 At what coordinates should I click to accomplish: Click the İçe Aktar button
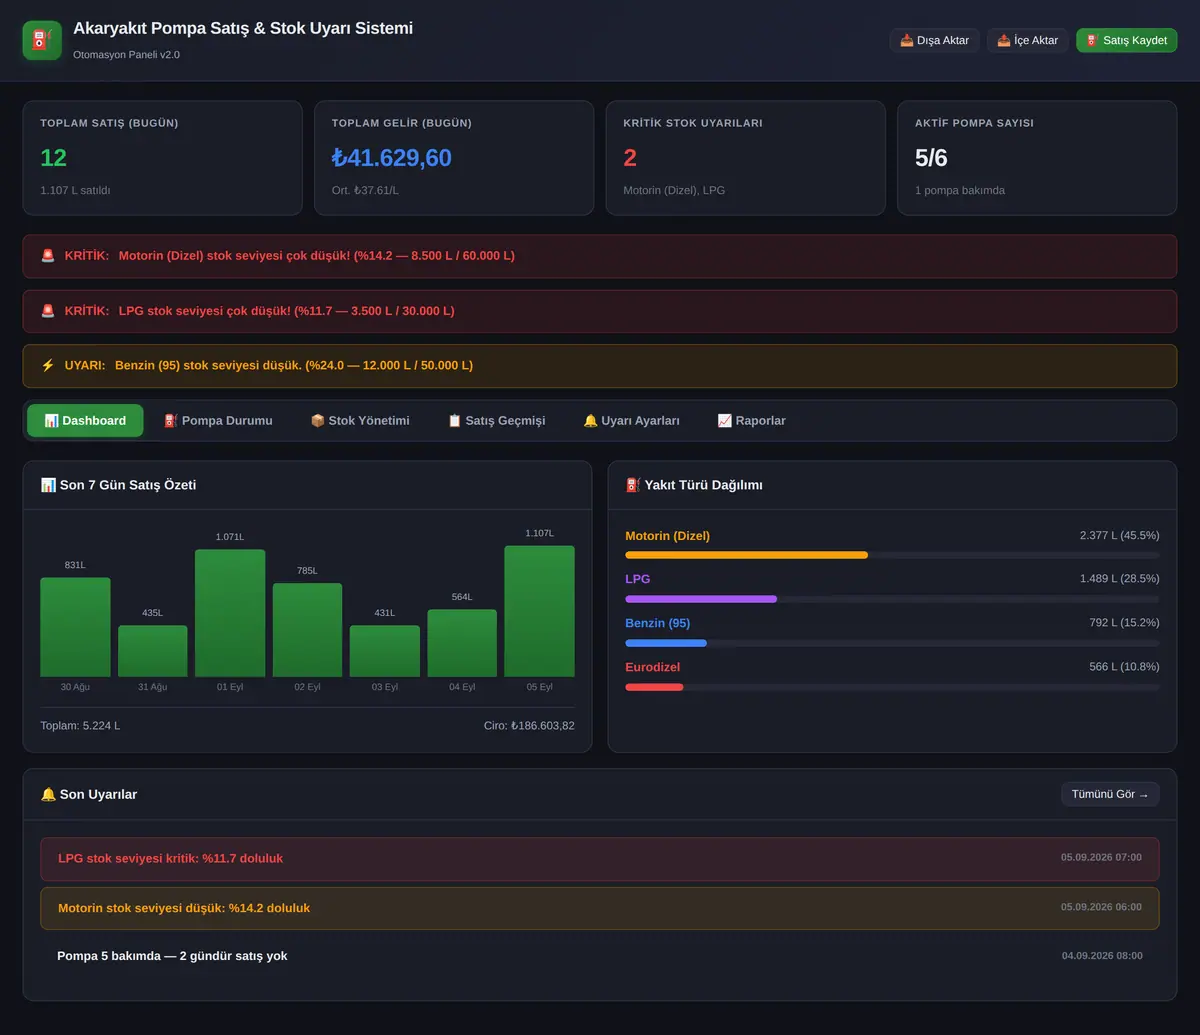(1027, 40)
